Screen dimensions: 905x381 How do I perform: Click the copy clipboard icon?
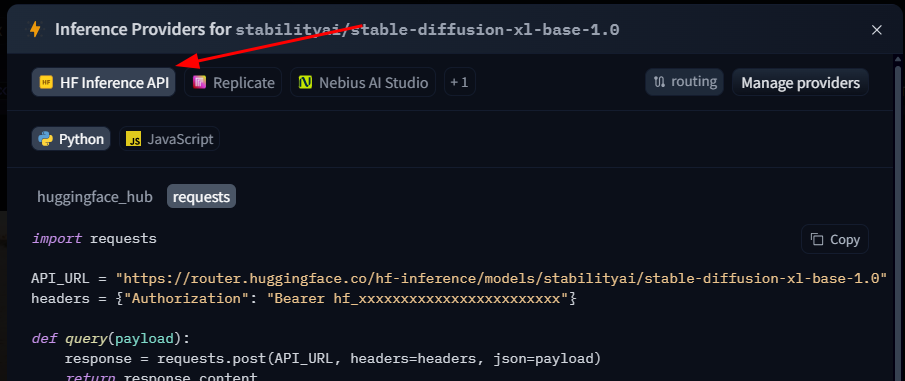tap(817, 239)
